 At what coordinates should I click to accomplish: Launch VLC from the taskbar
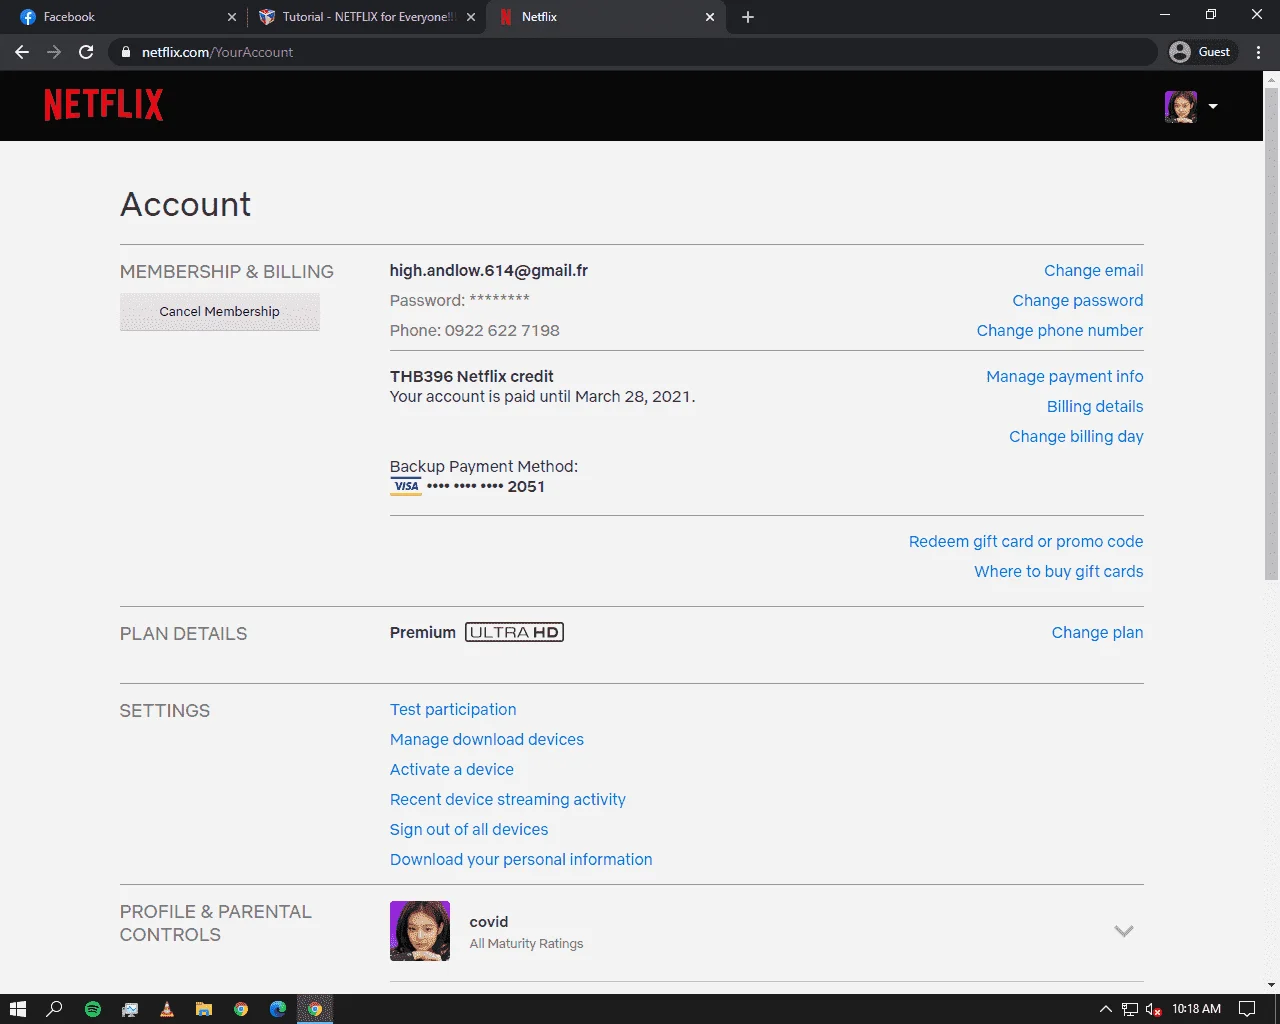coord(167,1009)
